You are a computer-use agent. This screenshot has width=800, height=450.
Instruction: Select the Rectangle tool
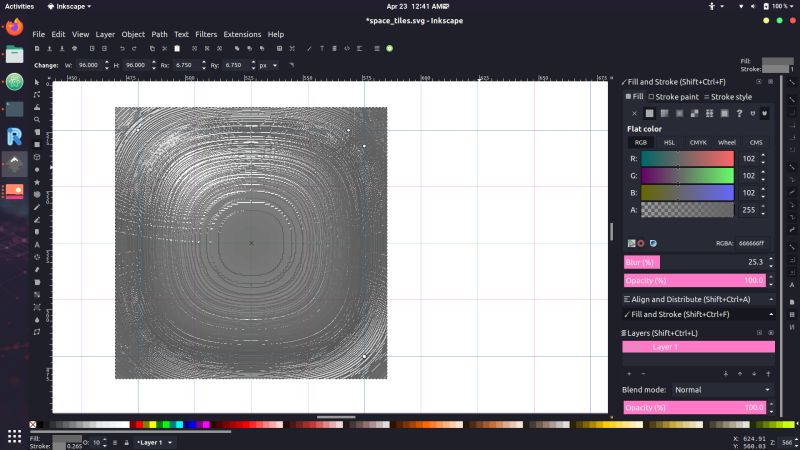[37, 144]
